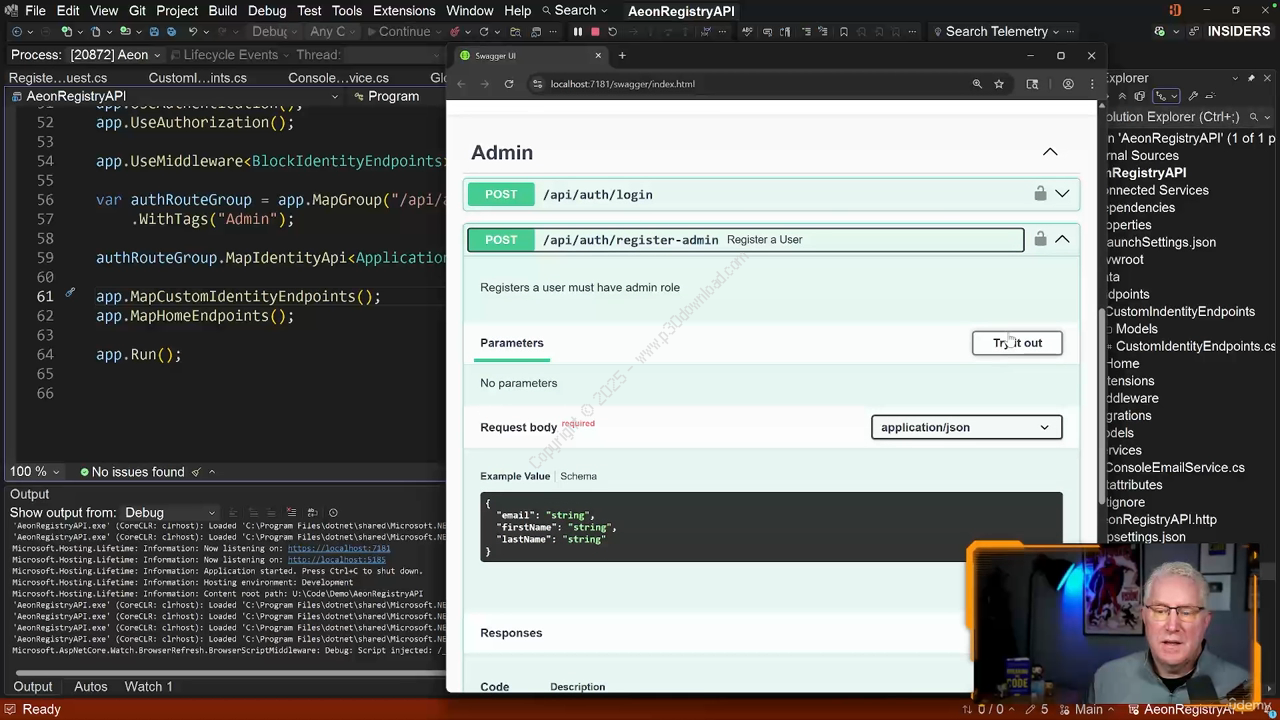1280x720 pixels.
Task: Open the application/json content type dropdown
Action: point(965,427)
